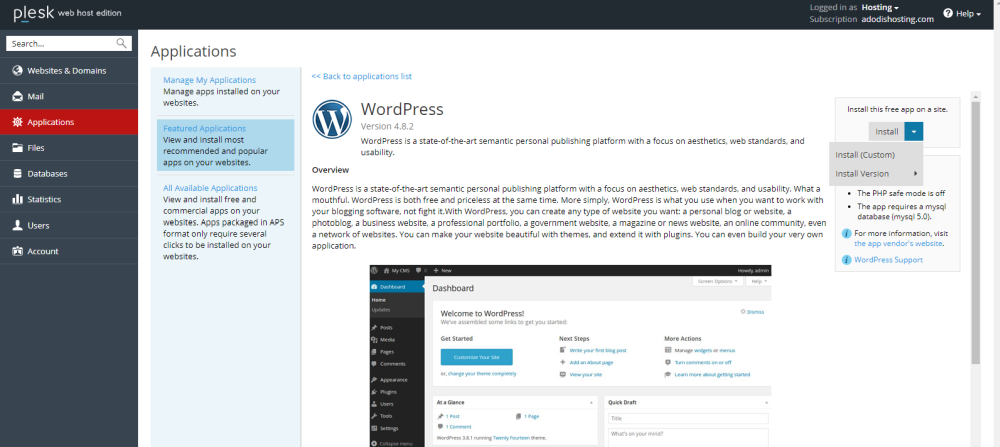Go to the Mail section
The height and width of the screenshot is (447, 1000).
coord(69,96)
